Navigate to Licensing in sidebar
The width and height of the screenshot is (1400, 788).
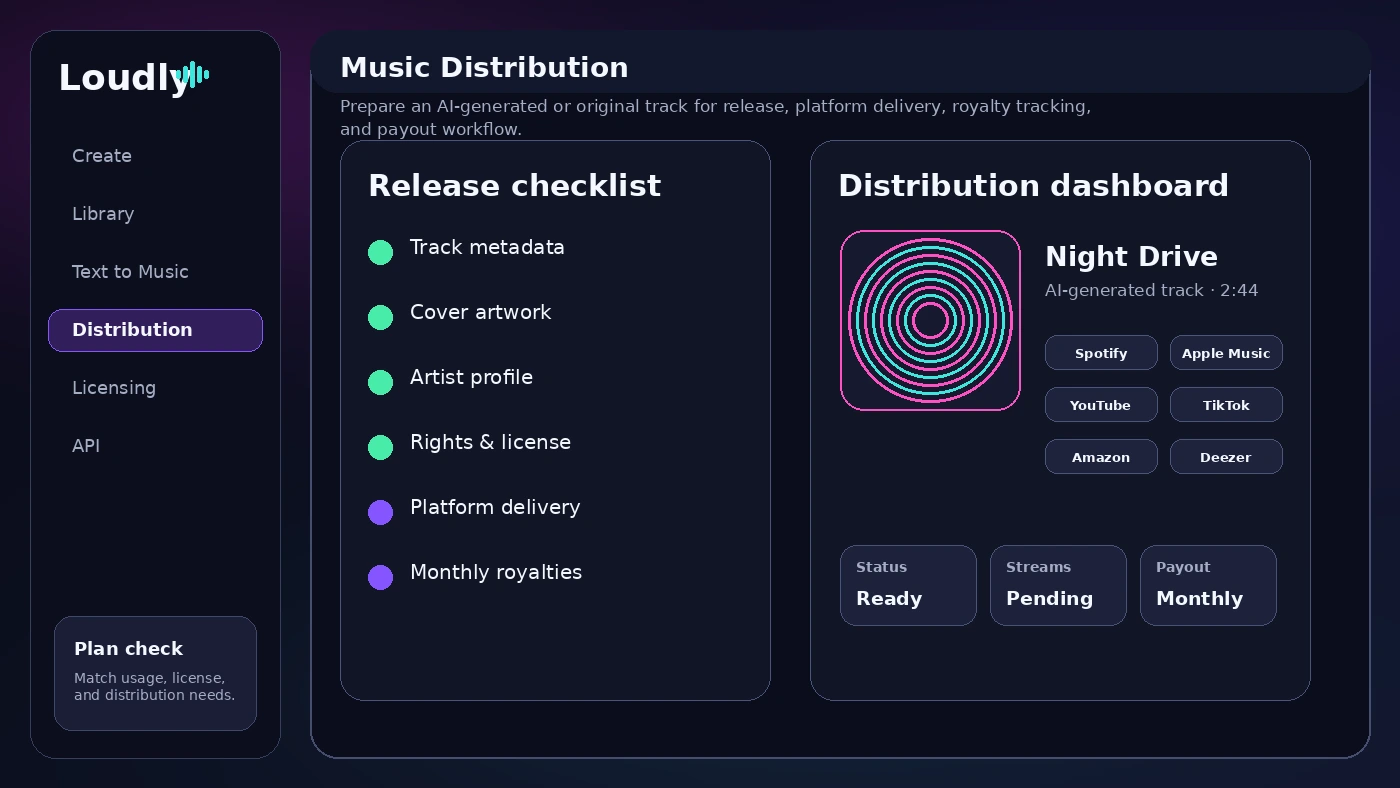[x=114, y=388]
